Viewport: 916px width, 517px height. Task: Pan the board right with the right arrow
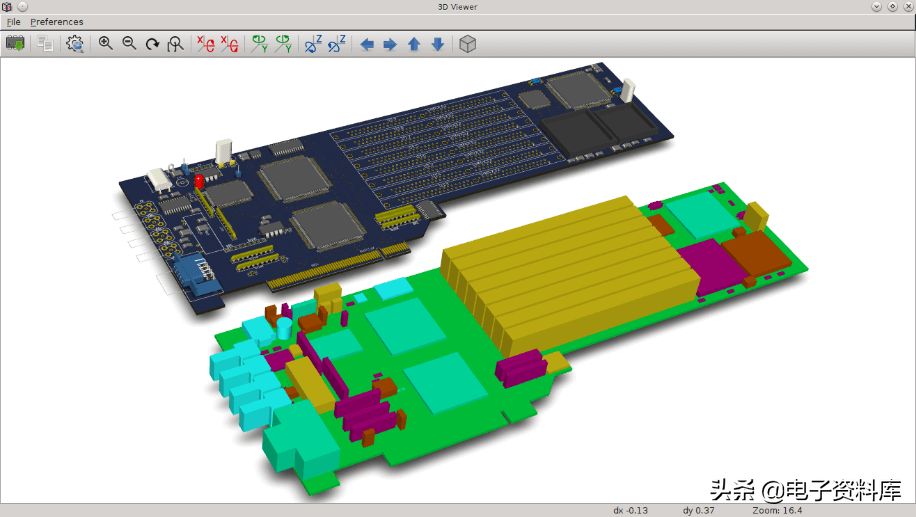point(390,44)
